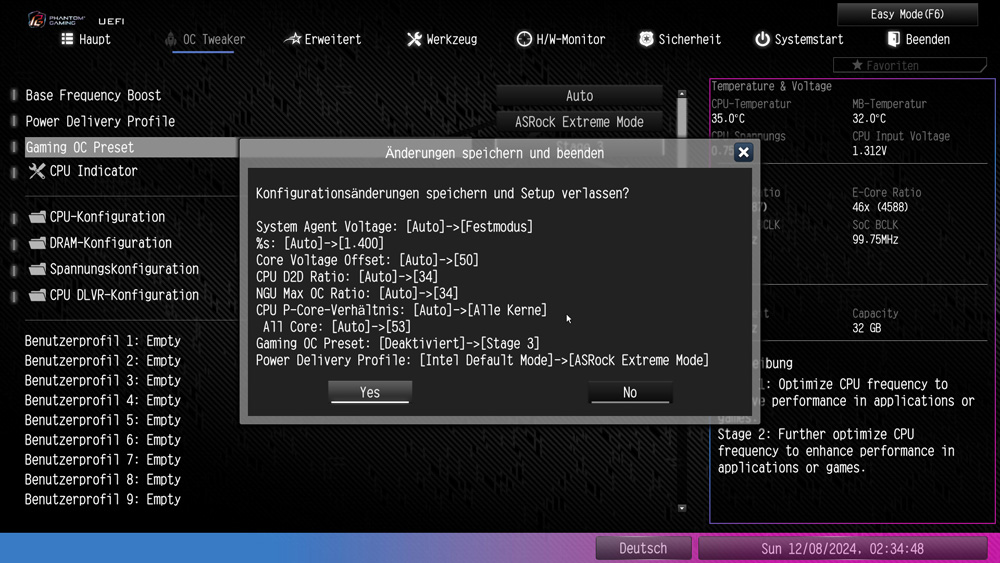Viewport: 1000px width, 563px height.
Task: Click the Haupt list icon
Action: pyautogui.click(x=67, y=39)
